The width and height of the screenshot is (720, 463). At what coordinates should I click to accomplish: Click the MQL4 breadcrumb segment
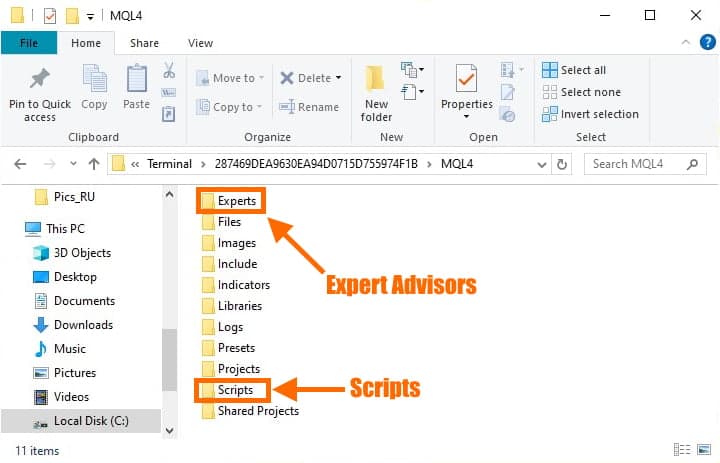coord(457,164)
